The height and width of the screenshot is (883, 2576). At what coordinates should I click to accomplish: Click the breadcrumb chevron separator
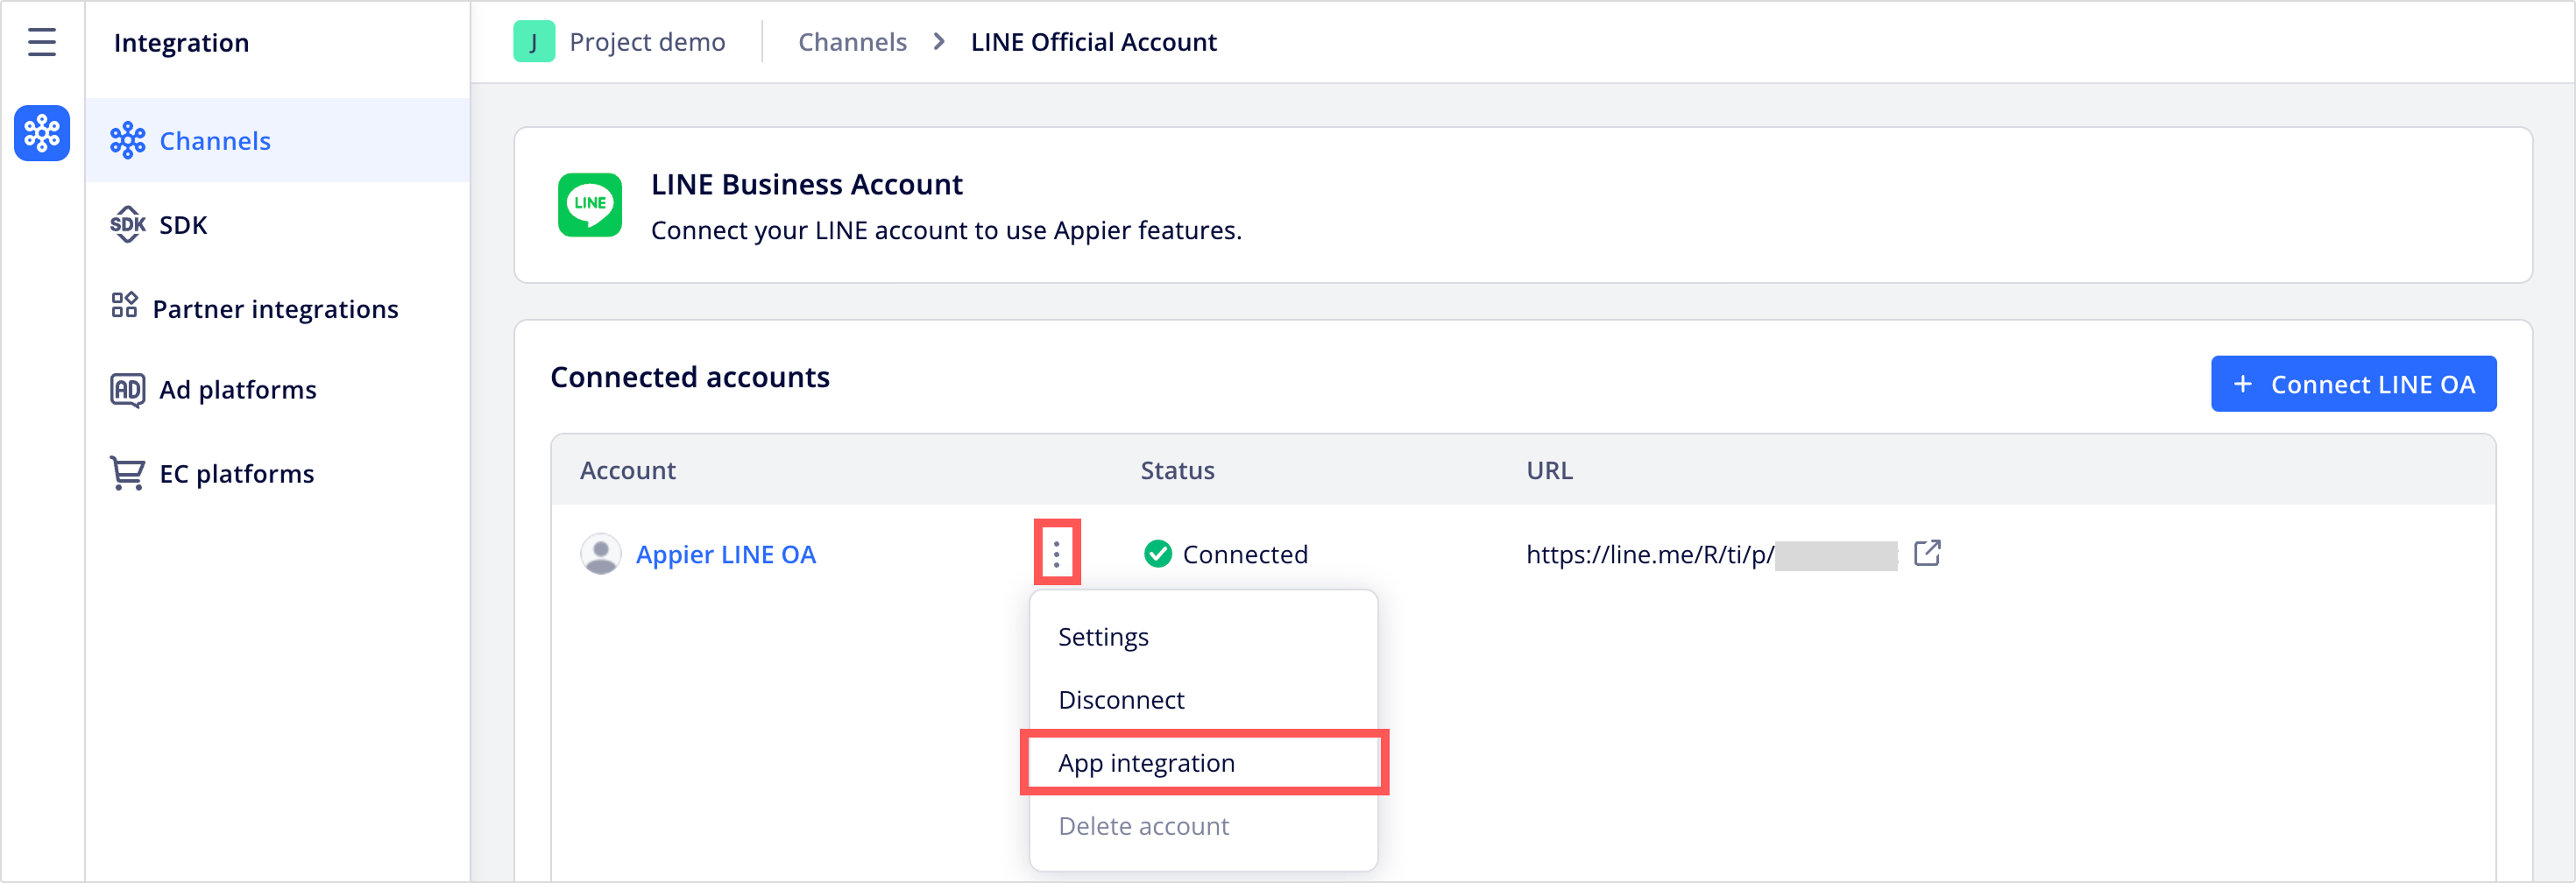tap(938, 42)
